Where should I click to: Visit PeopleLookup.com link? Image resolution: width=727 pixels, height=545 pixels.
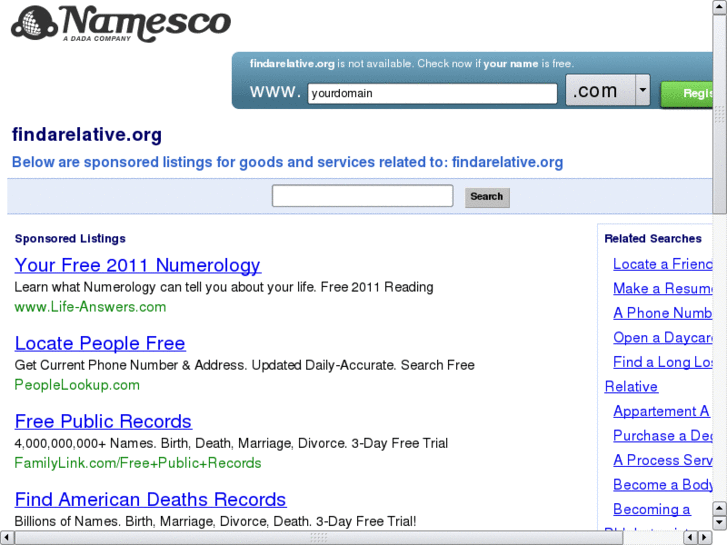(x=77, y=385)
